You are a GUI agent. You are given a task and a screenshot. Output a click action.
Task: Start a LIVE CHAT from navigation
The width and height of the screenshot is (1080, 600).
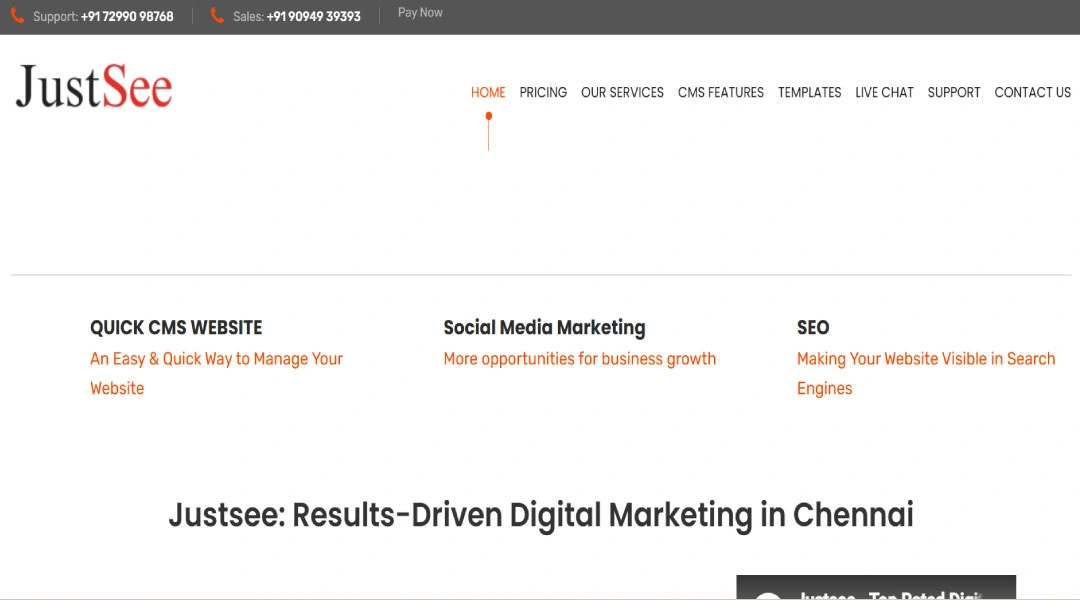884,92
